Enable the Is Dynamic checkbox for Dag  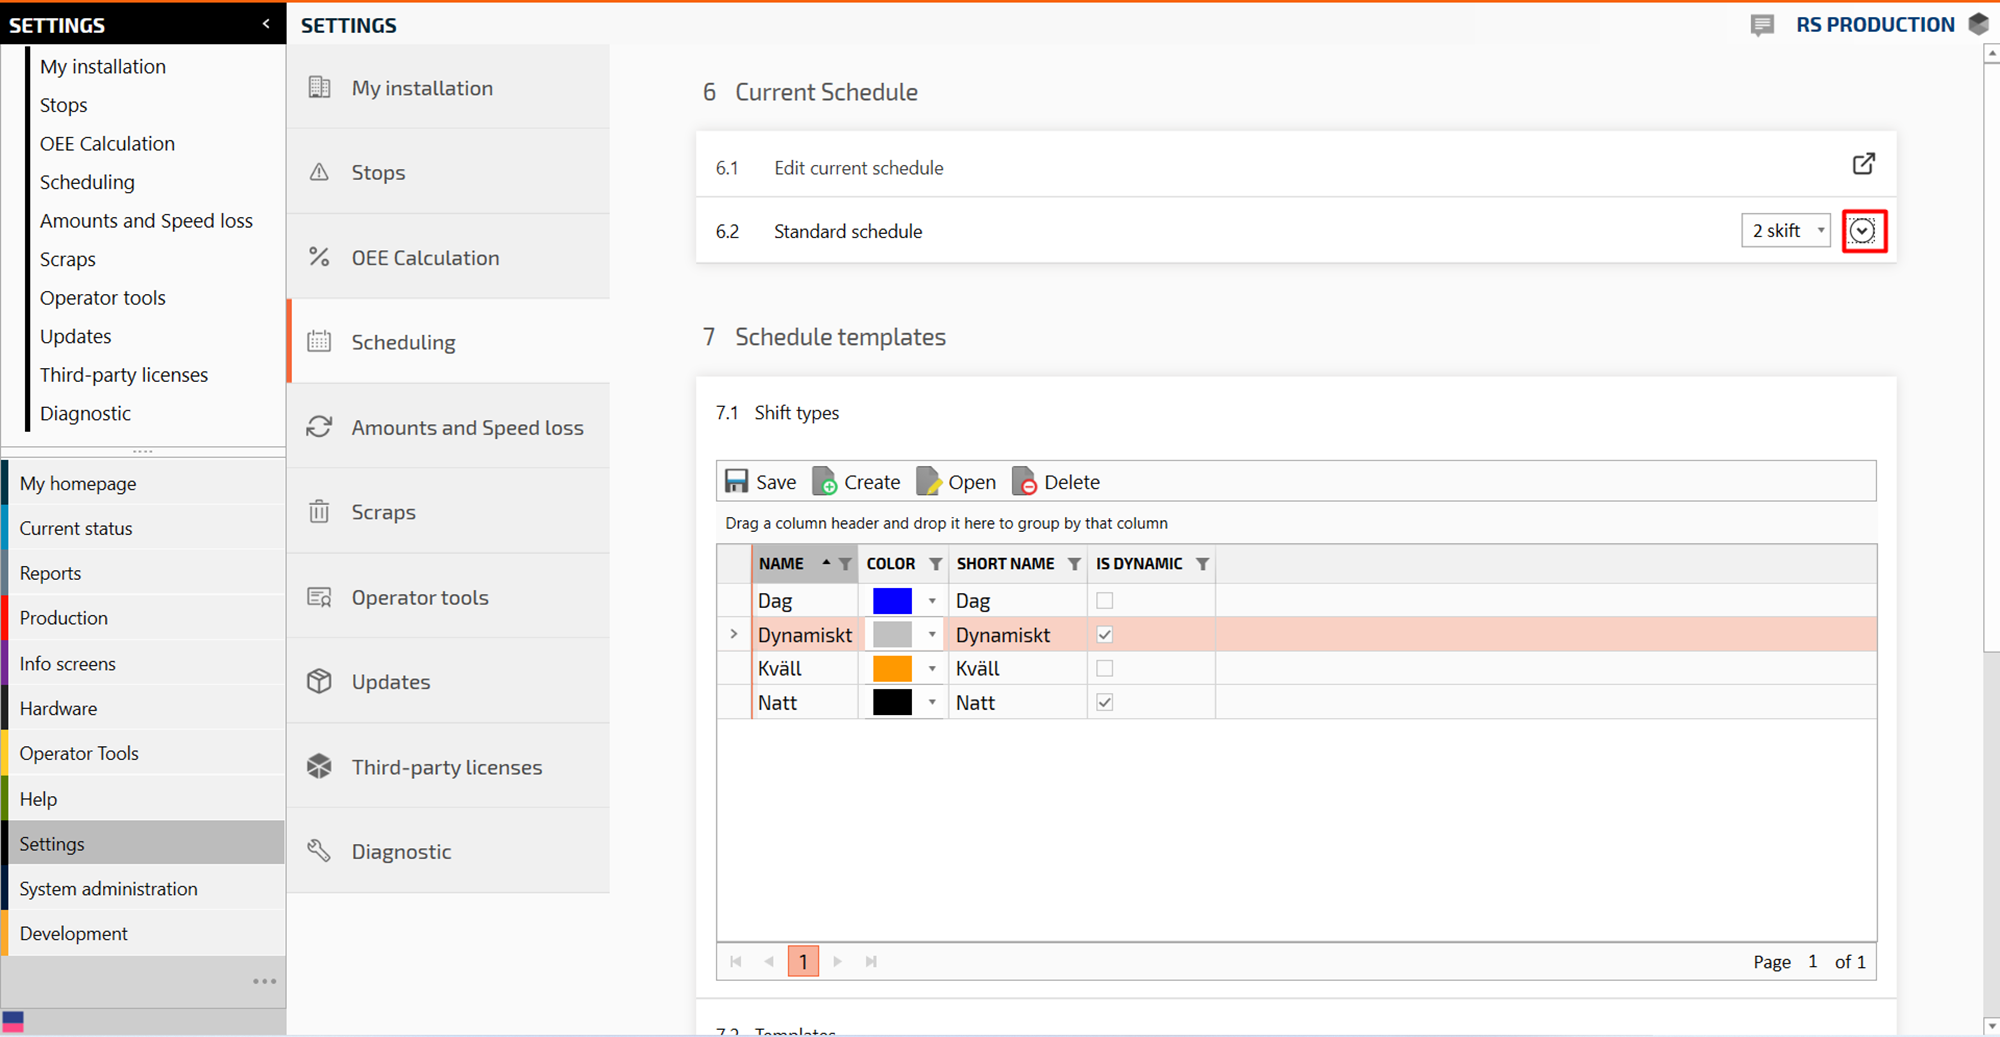click(x=1104, y=601)
